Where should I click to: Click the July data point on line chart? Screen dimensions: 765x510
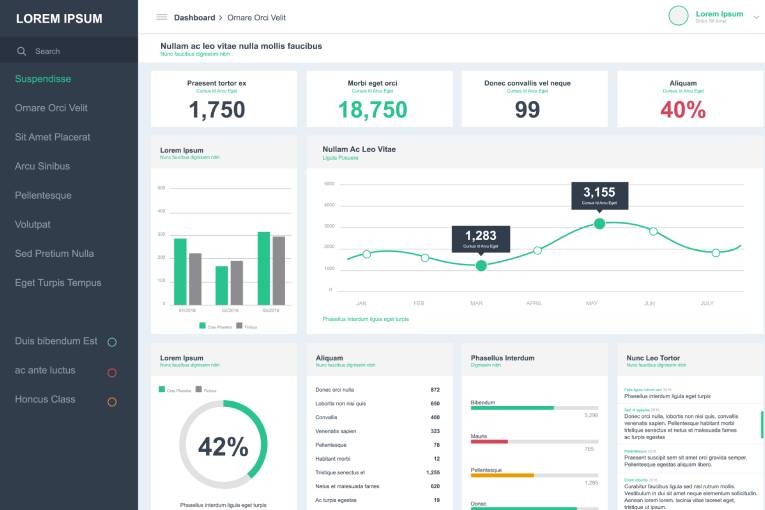coord(716,253)
